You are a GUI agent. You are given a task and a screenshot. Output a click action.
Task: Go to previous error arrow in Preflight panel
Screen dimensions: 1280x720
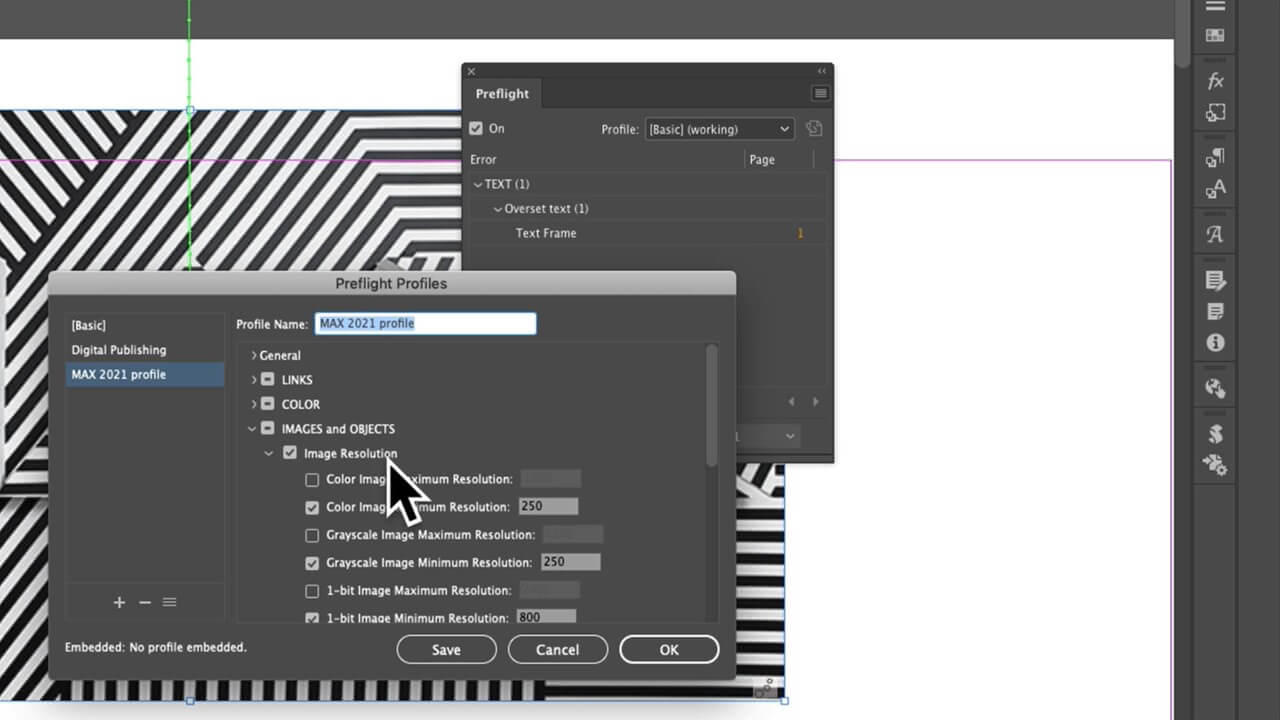tap(792, 401)
